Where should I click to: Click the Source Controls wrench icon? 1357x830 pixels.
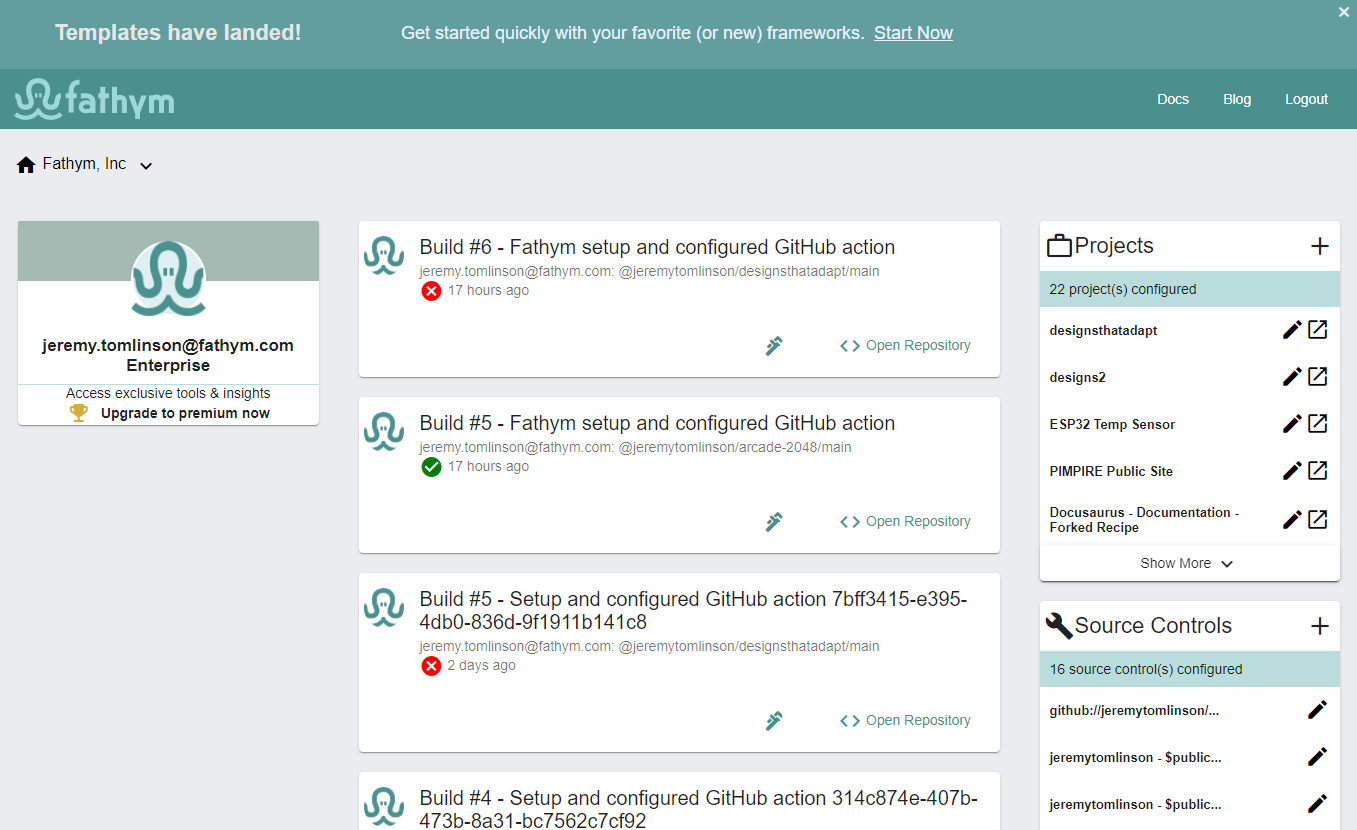tap(1059, 626)
